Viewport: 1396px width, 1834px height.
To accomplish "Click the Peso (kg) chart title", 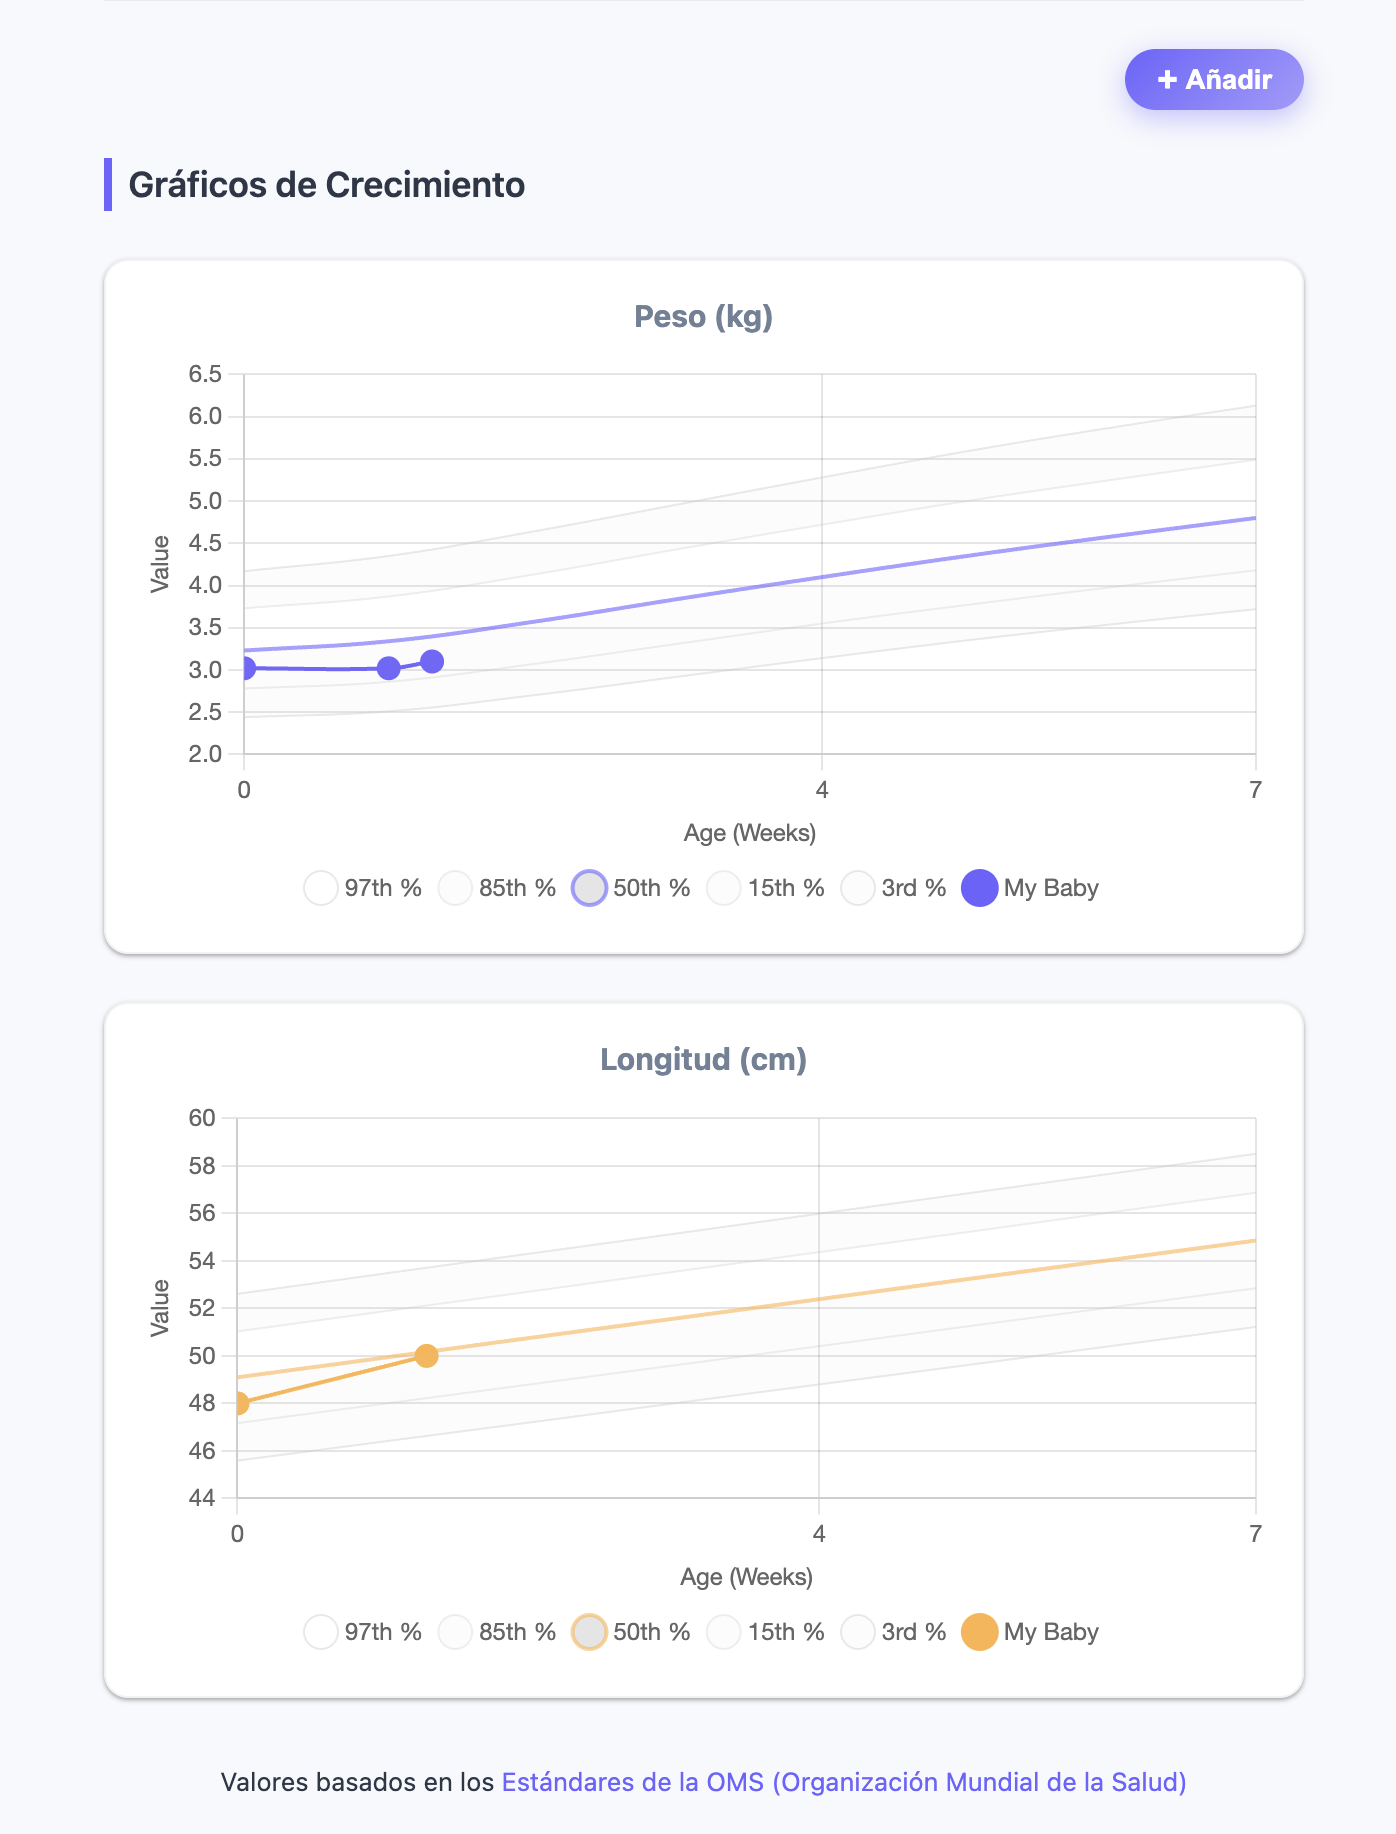I will pyautogui.click(x=703, y=317).
